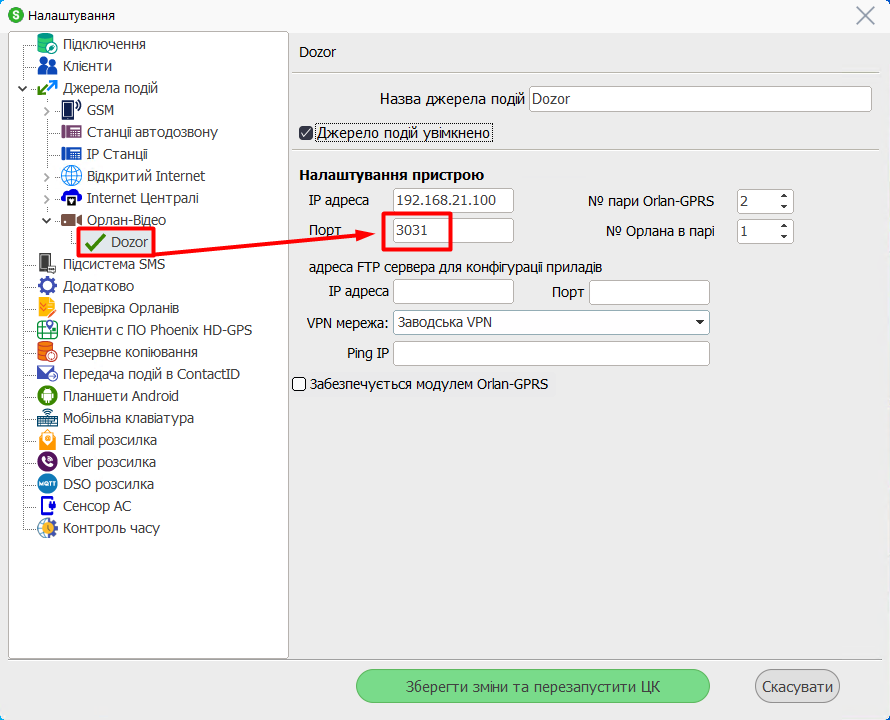Select the Планшети Android icon
This screenshot has height=720, width=890.
pyautogui.click(x=47, y=396)
